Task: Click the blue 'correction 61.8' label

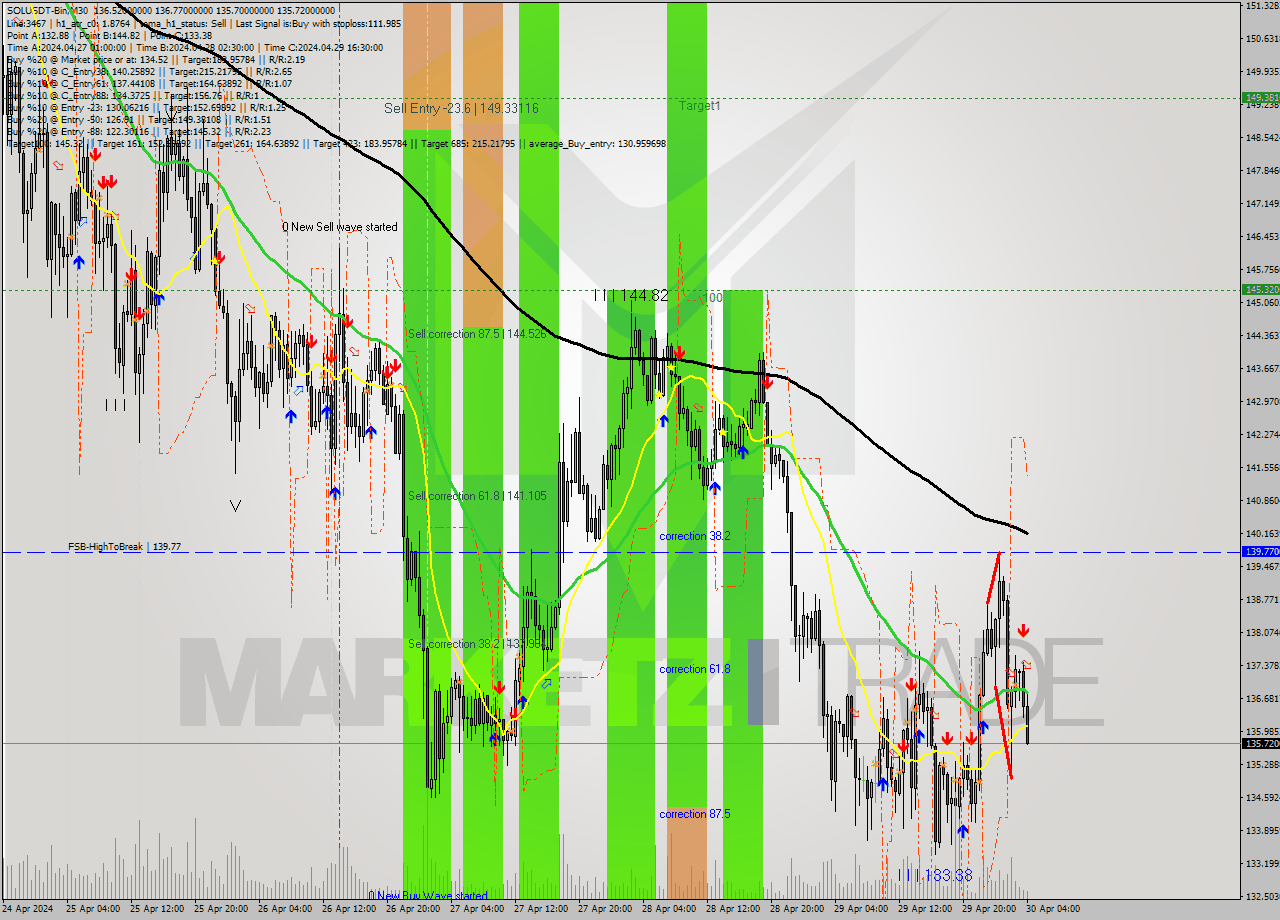Action: coord(695,669)
